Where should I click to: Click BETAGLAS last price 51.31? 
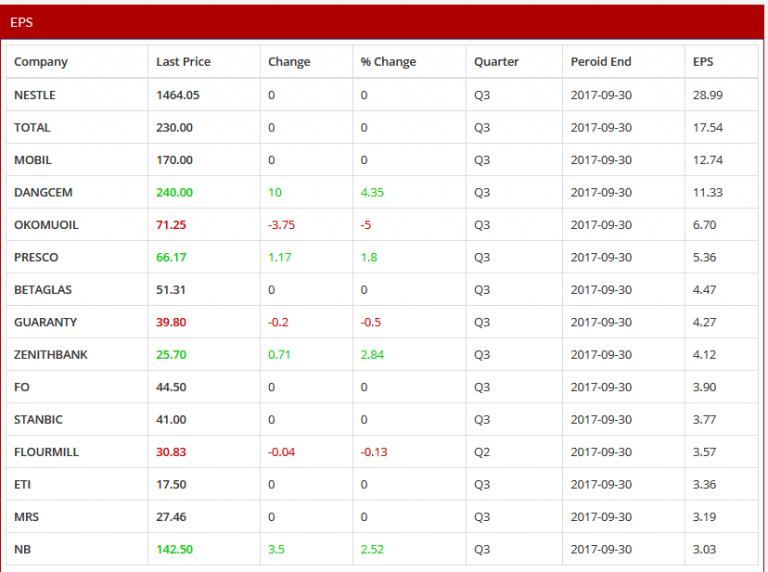pyautogui.click(x=171, y=289)
